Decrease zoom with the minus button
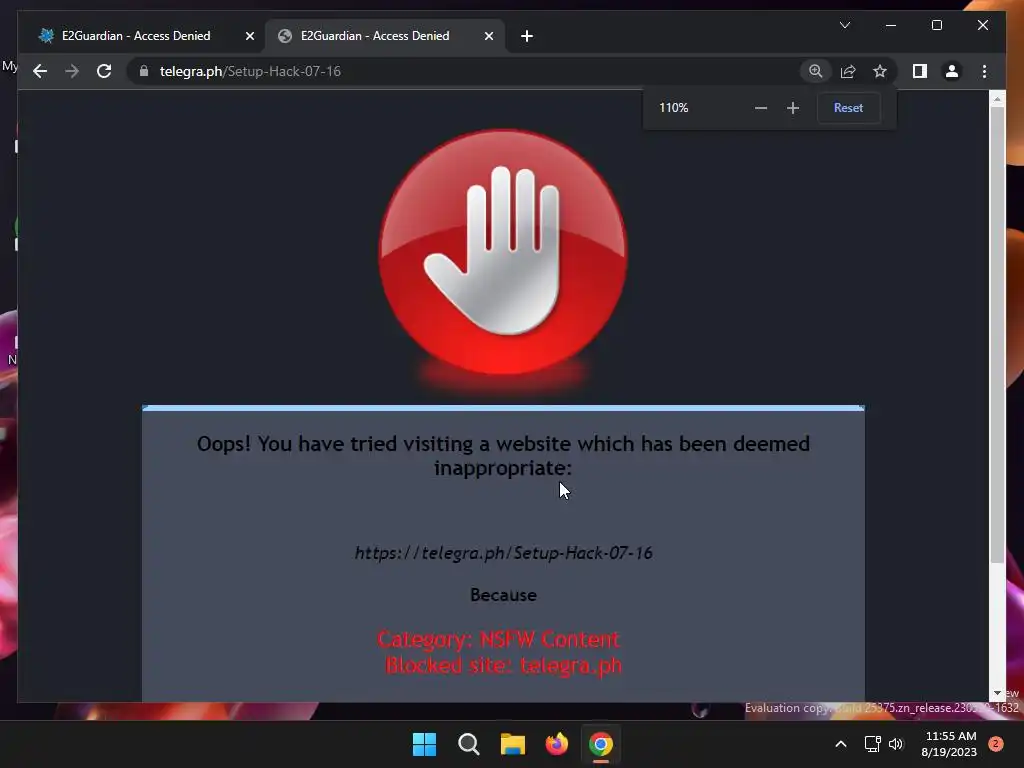The width and height of the screenshot is (1024, 768). click(761, 108)
